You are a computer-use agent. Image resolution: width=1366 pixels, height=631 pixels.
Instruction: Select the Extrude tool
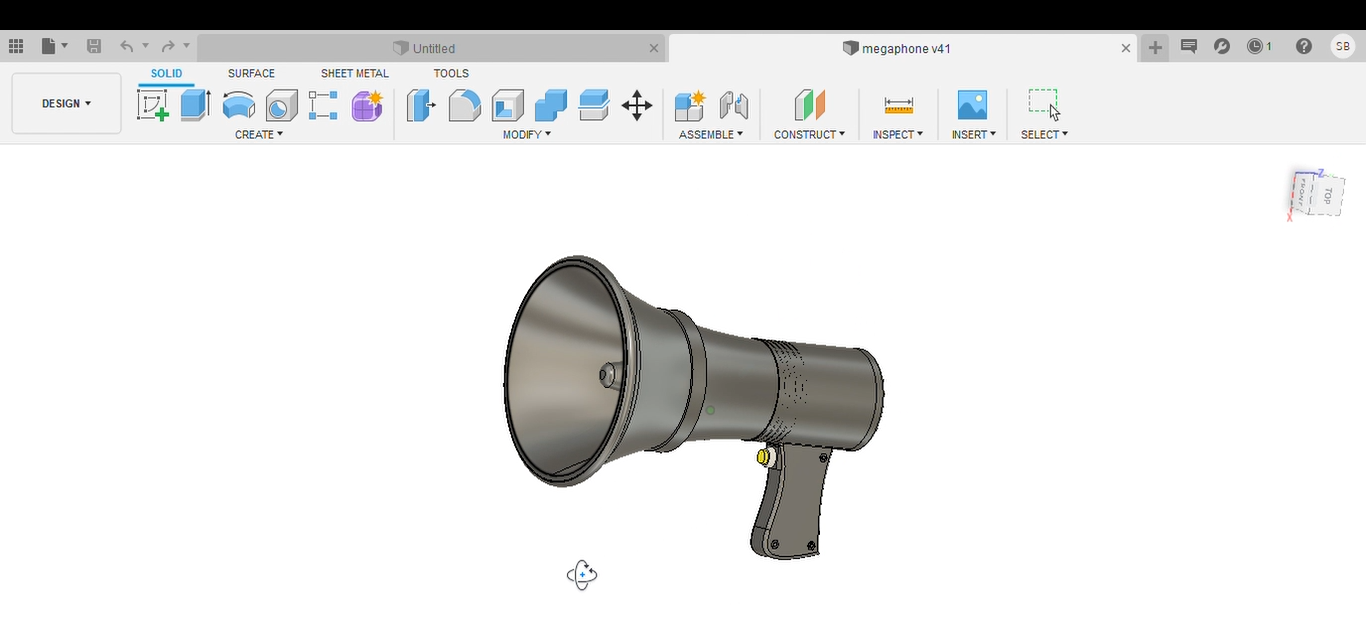click(195, 105)
